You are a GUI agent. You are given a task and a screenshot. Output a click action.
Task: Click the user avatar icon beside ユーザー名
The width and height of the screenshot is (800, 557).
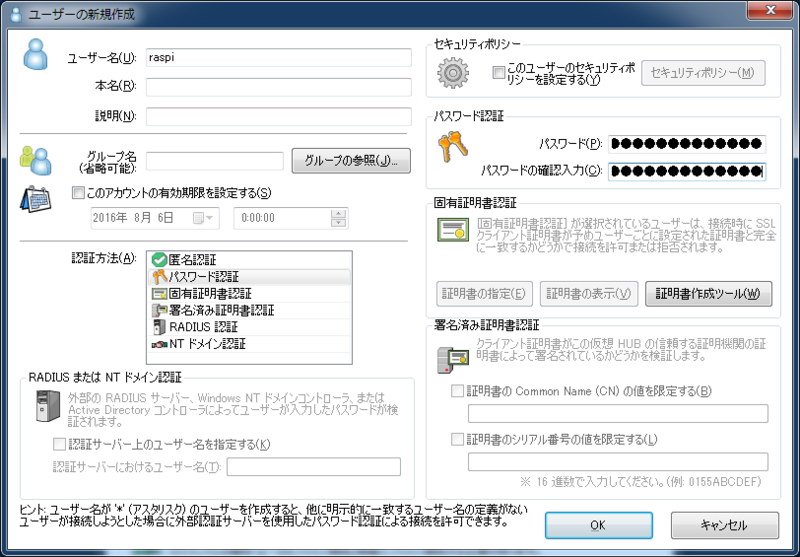(35, 55)
